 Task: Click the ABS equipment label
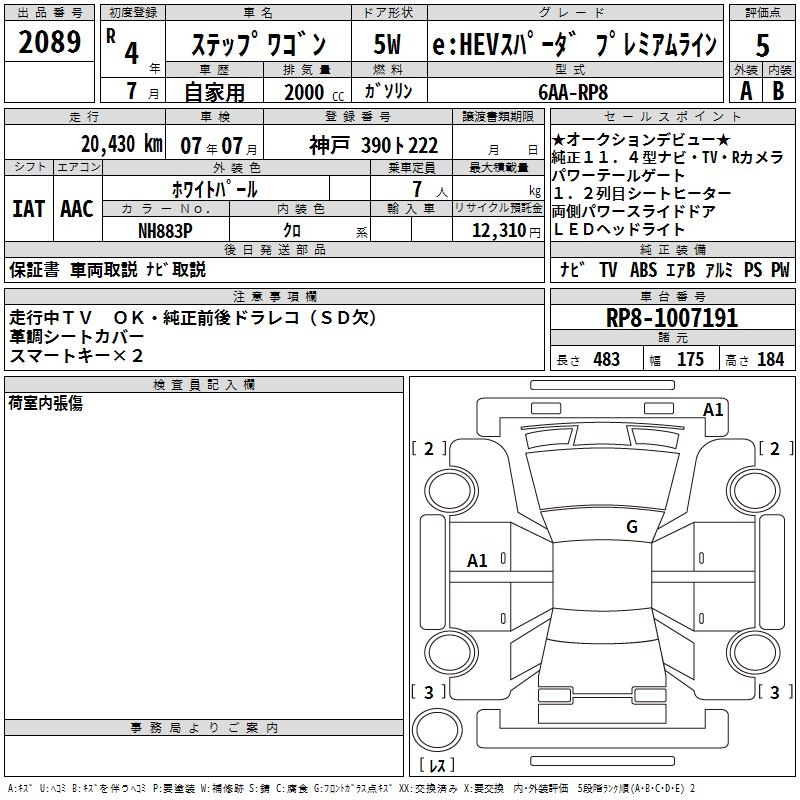[x=643, y=269]
